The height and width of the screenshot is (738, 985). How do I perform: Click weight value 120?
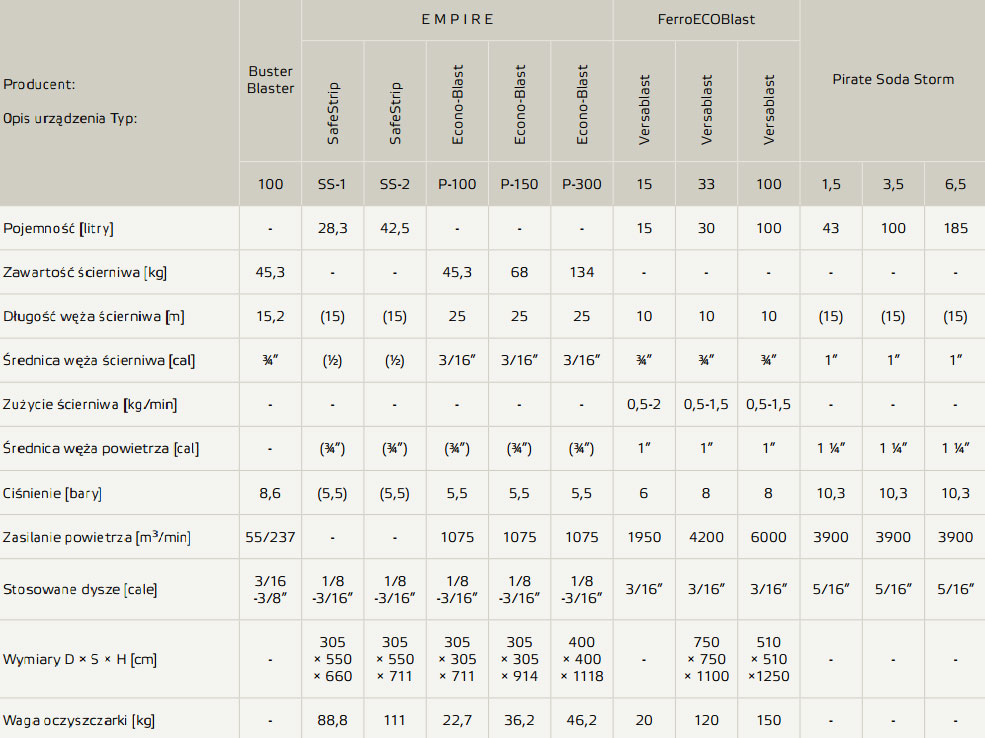point(706,720)
